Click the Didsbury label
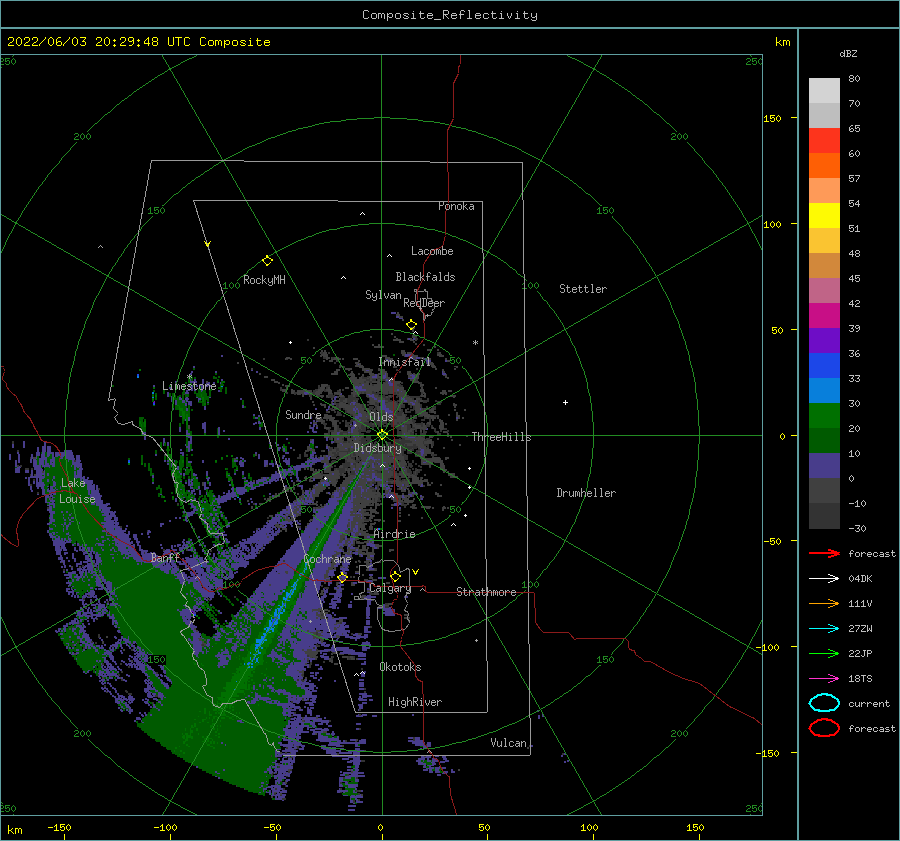Screen dimensions: 900x841 [377, 448]
